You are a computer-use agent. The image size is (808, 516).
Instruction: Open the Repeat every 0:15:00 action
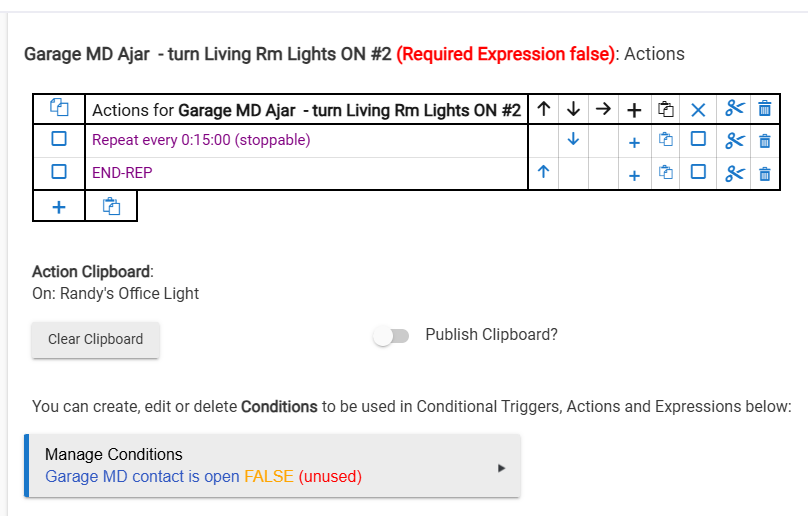pyautogui.click(x=201, y=140)
